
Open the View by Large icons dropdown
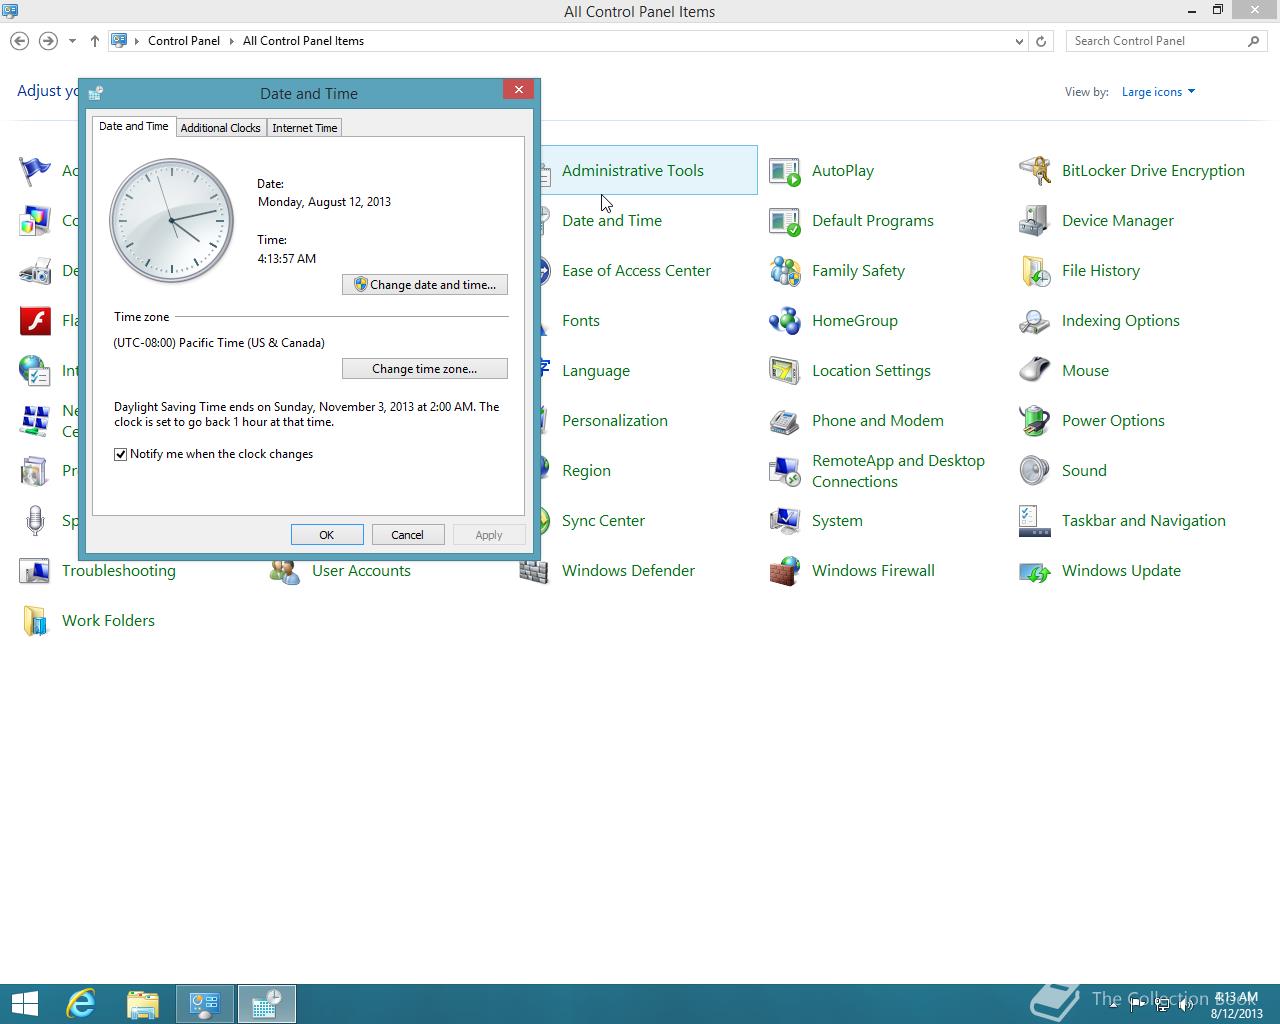click(x=1158, y=92)
